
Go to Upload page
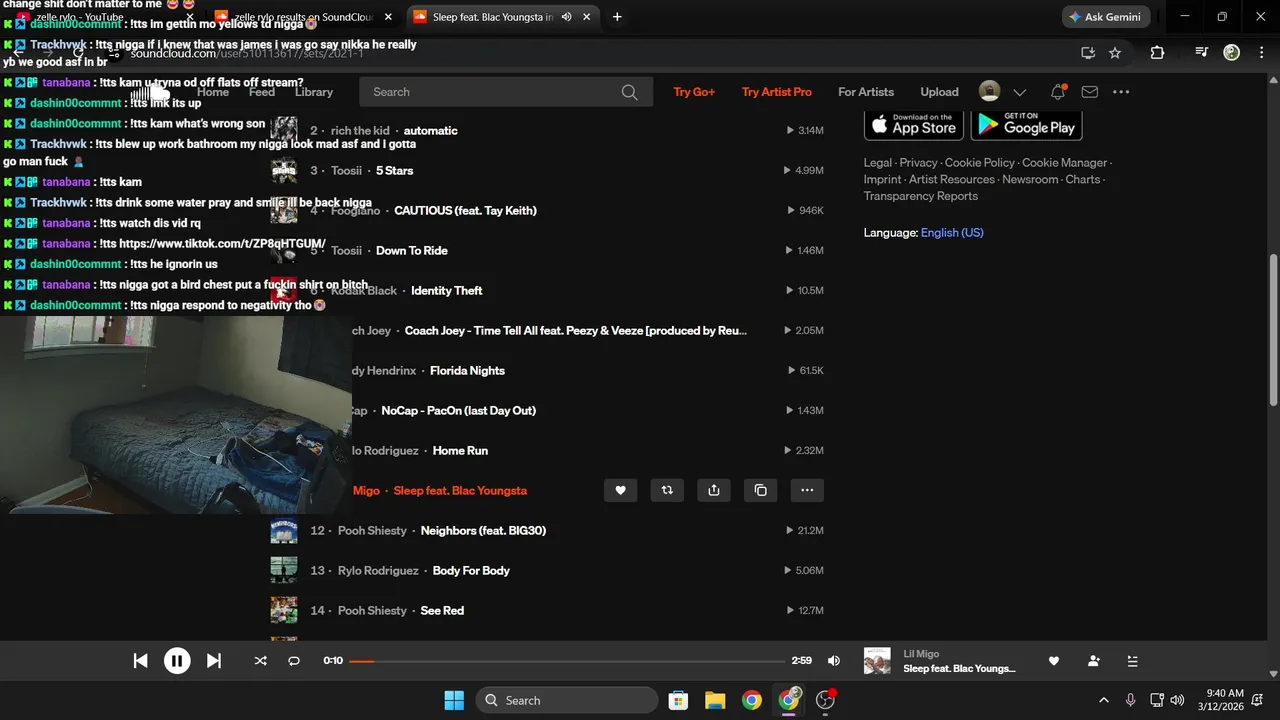939,92
